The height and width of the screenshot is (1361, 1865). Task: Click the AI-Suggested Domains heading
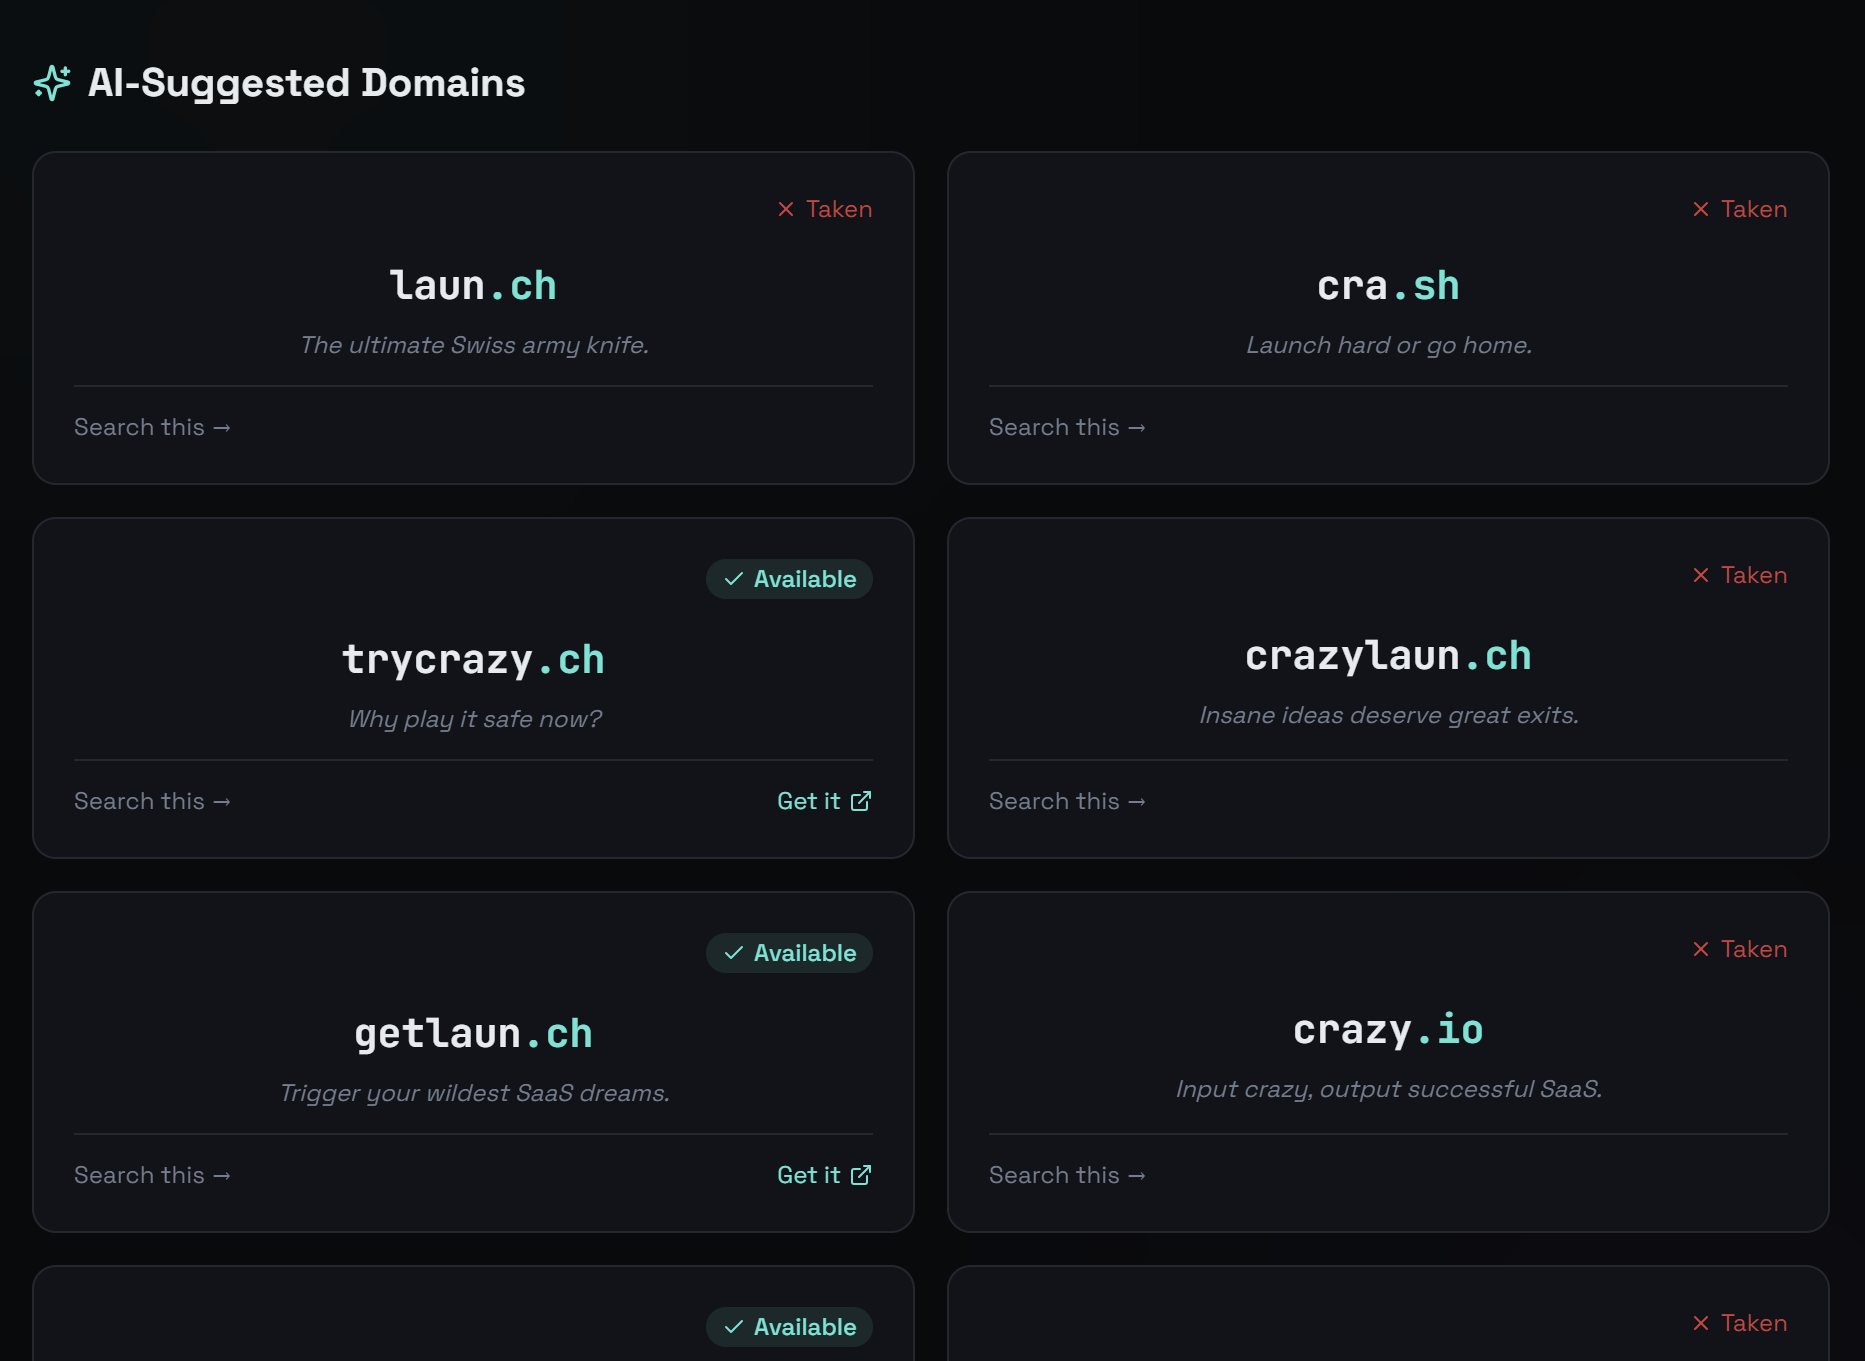coord(306,83)
